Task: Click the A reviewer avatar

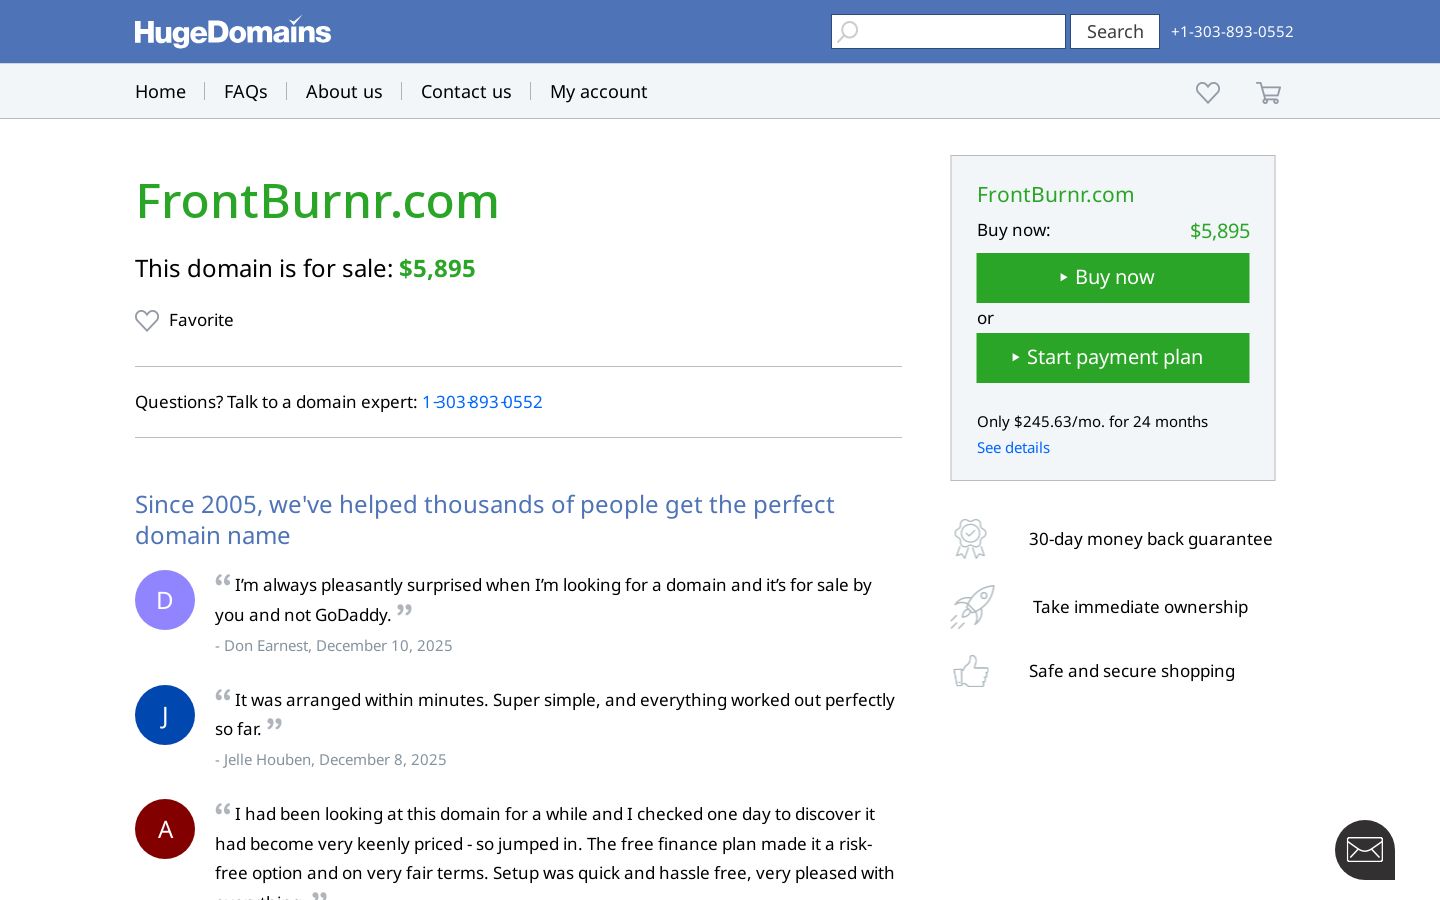Action: coord(165,829)
